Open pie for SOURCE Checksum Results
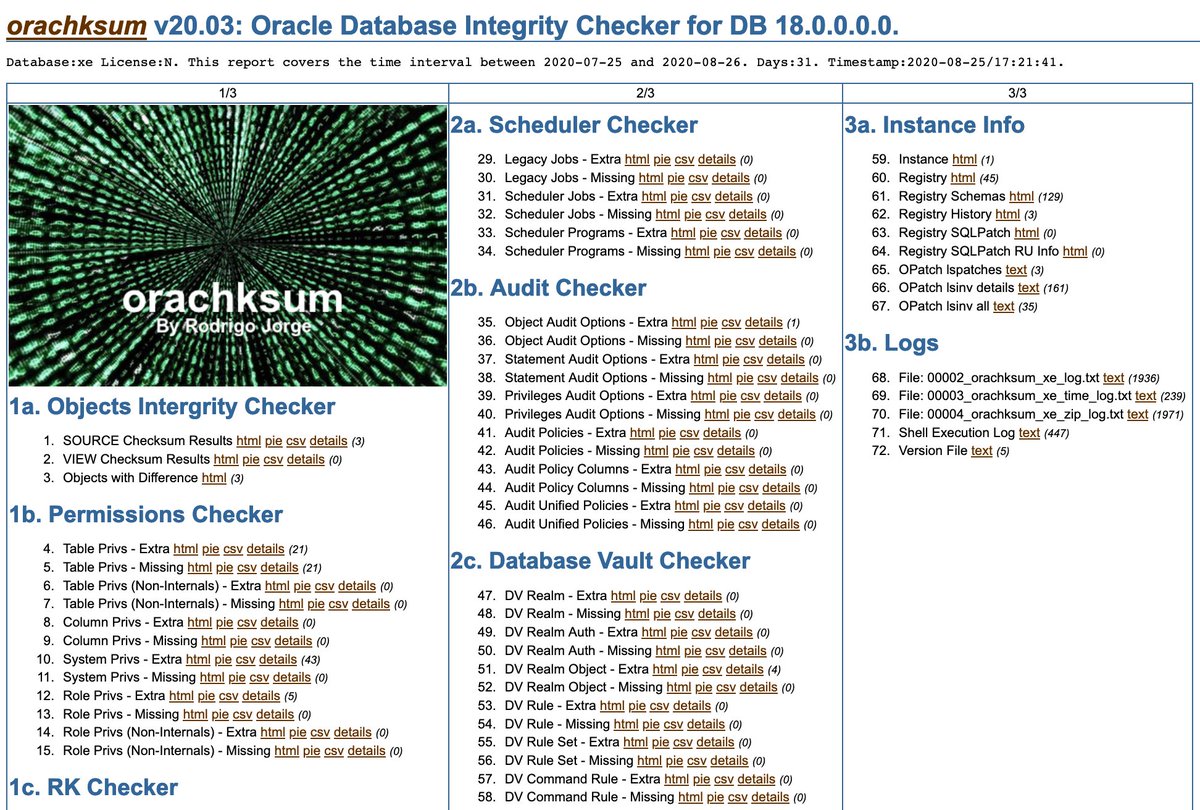The height and width of the screenshot is (810, 1200). pos(273,441)
